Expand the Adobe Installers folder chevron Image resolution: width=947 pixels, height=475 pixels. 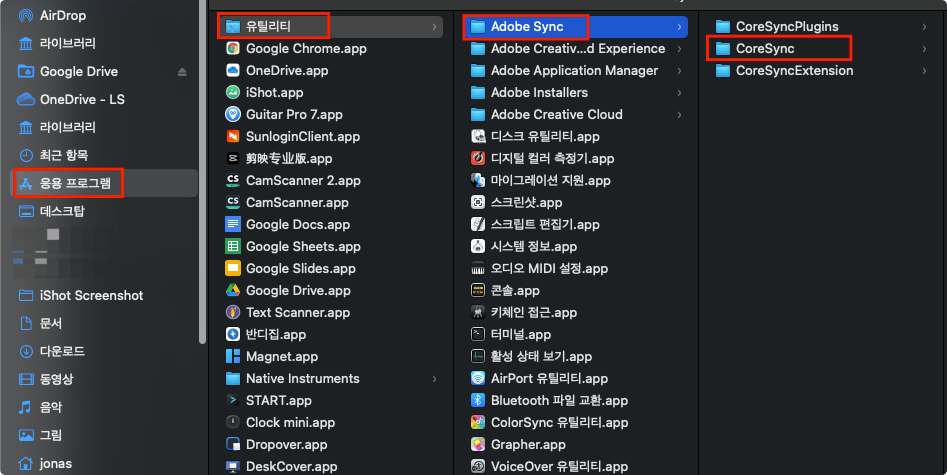coord(679,92)
